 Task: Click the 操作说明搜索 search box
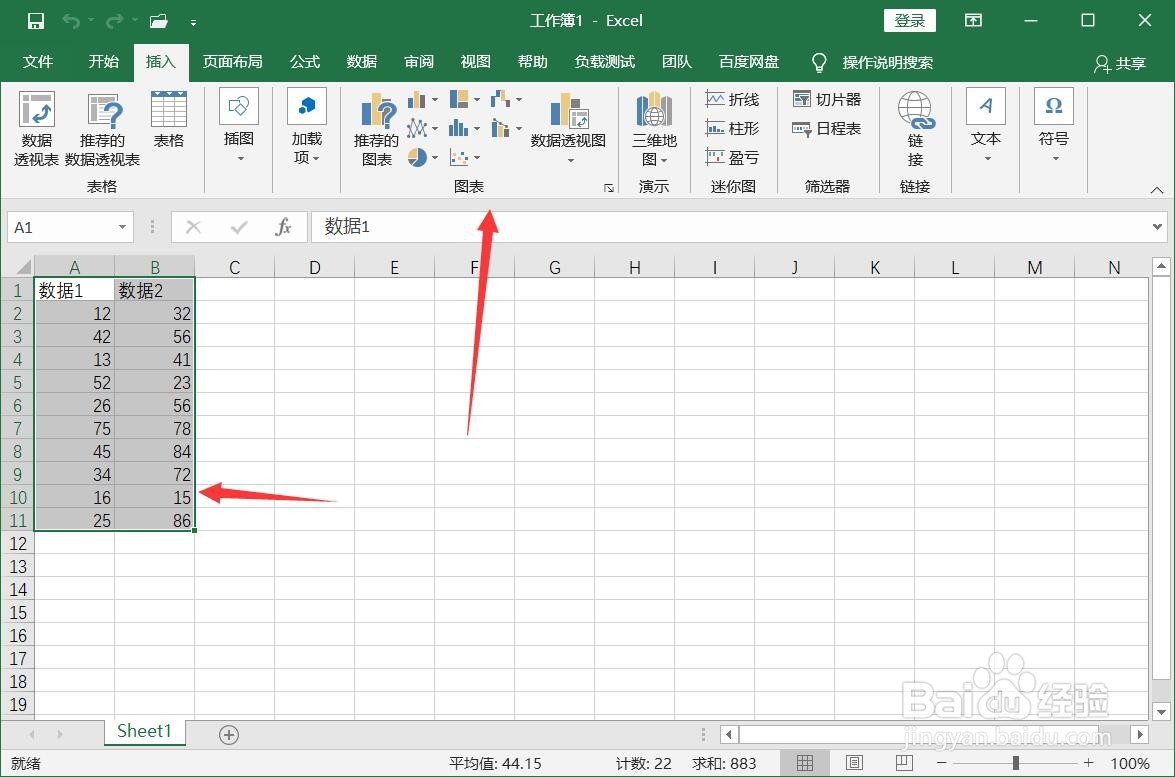(x=873, y=62)
